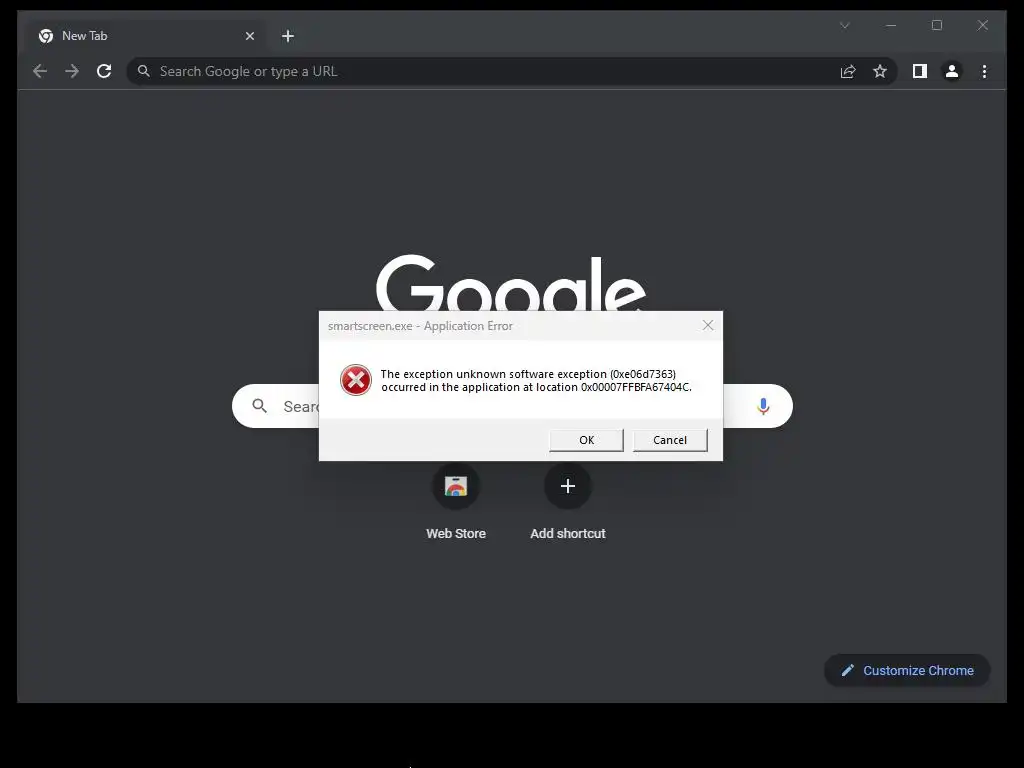This screenshot has height=768, width=1024.
Task: Close the smartscreen.exe error dialog
Action: click(708, 325)
